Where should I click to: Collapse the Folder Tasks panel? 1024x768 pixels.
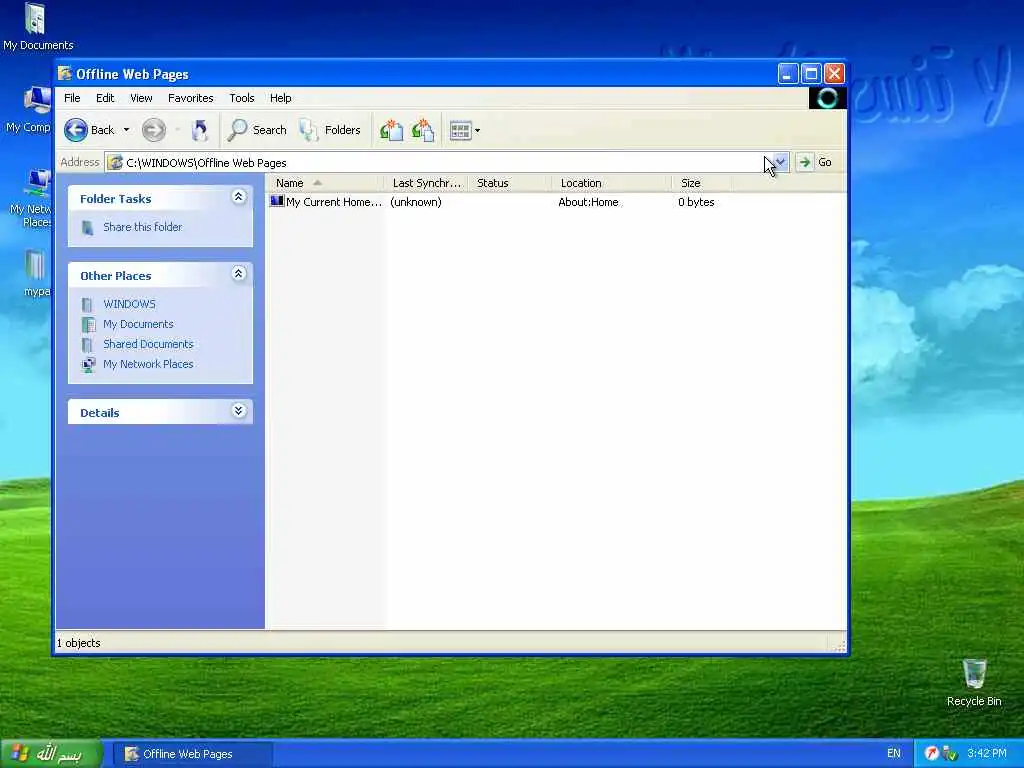point(238,197)
